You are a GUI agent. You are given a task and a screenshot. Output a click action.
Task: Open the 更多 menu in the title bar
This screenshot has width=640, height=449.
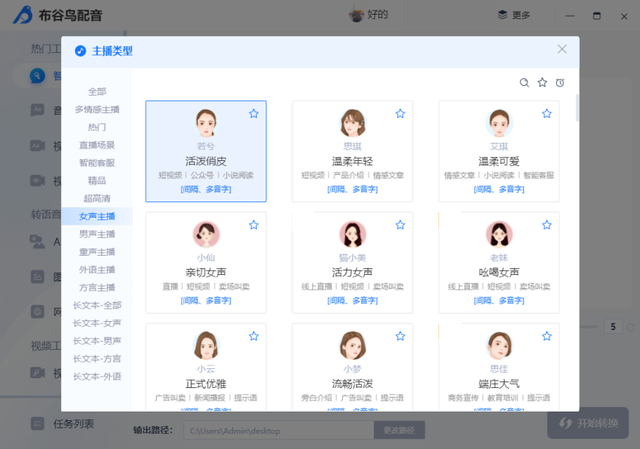point(514,16)
